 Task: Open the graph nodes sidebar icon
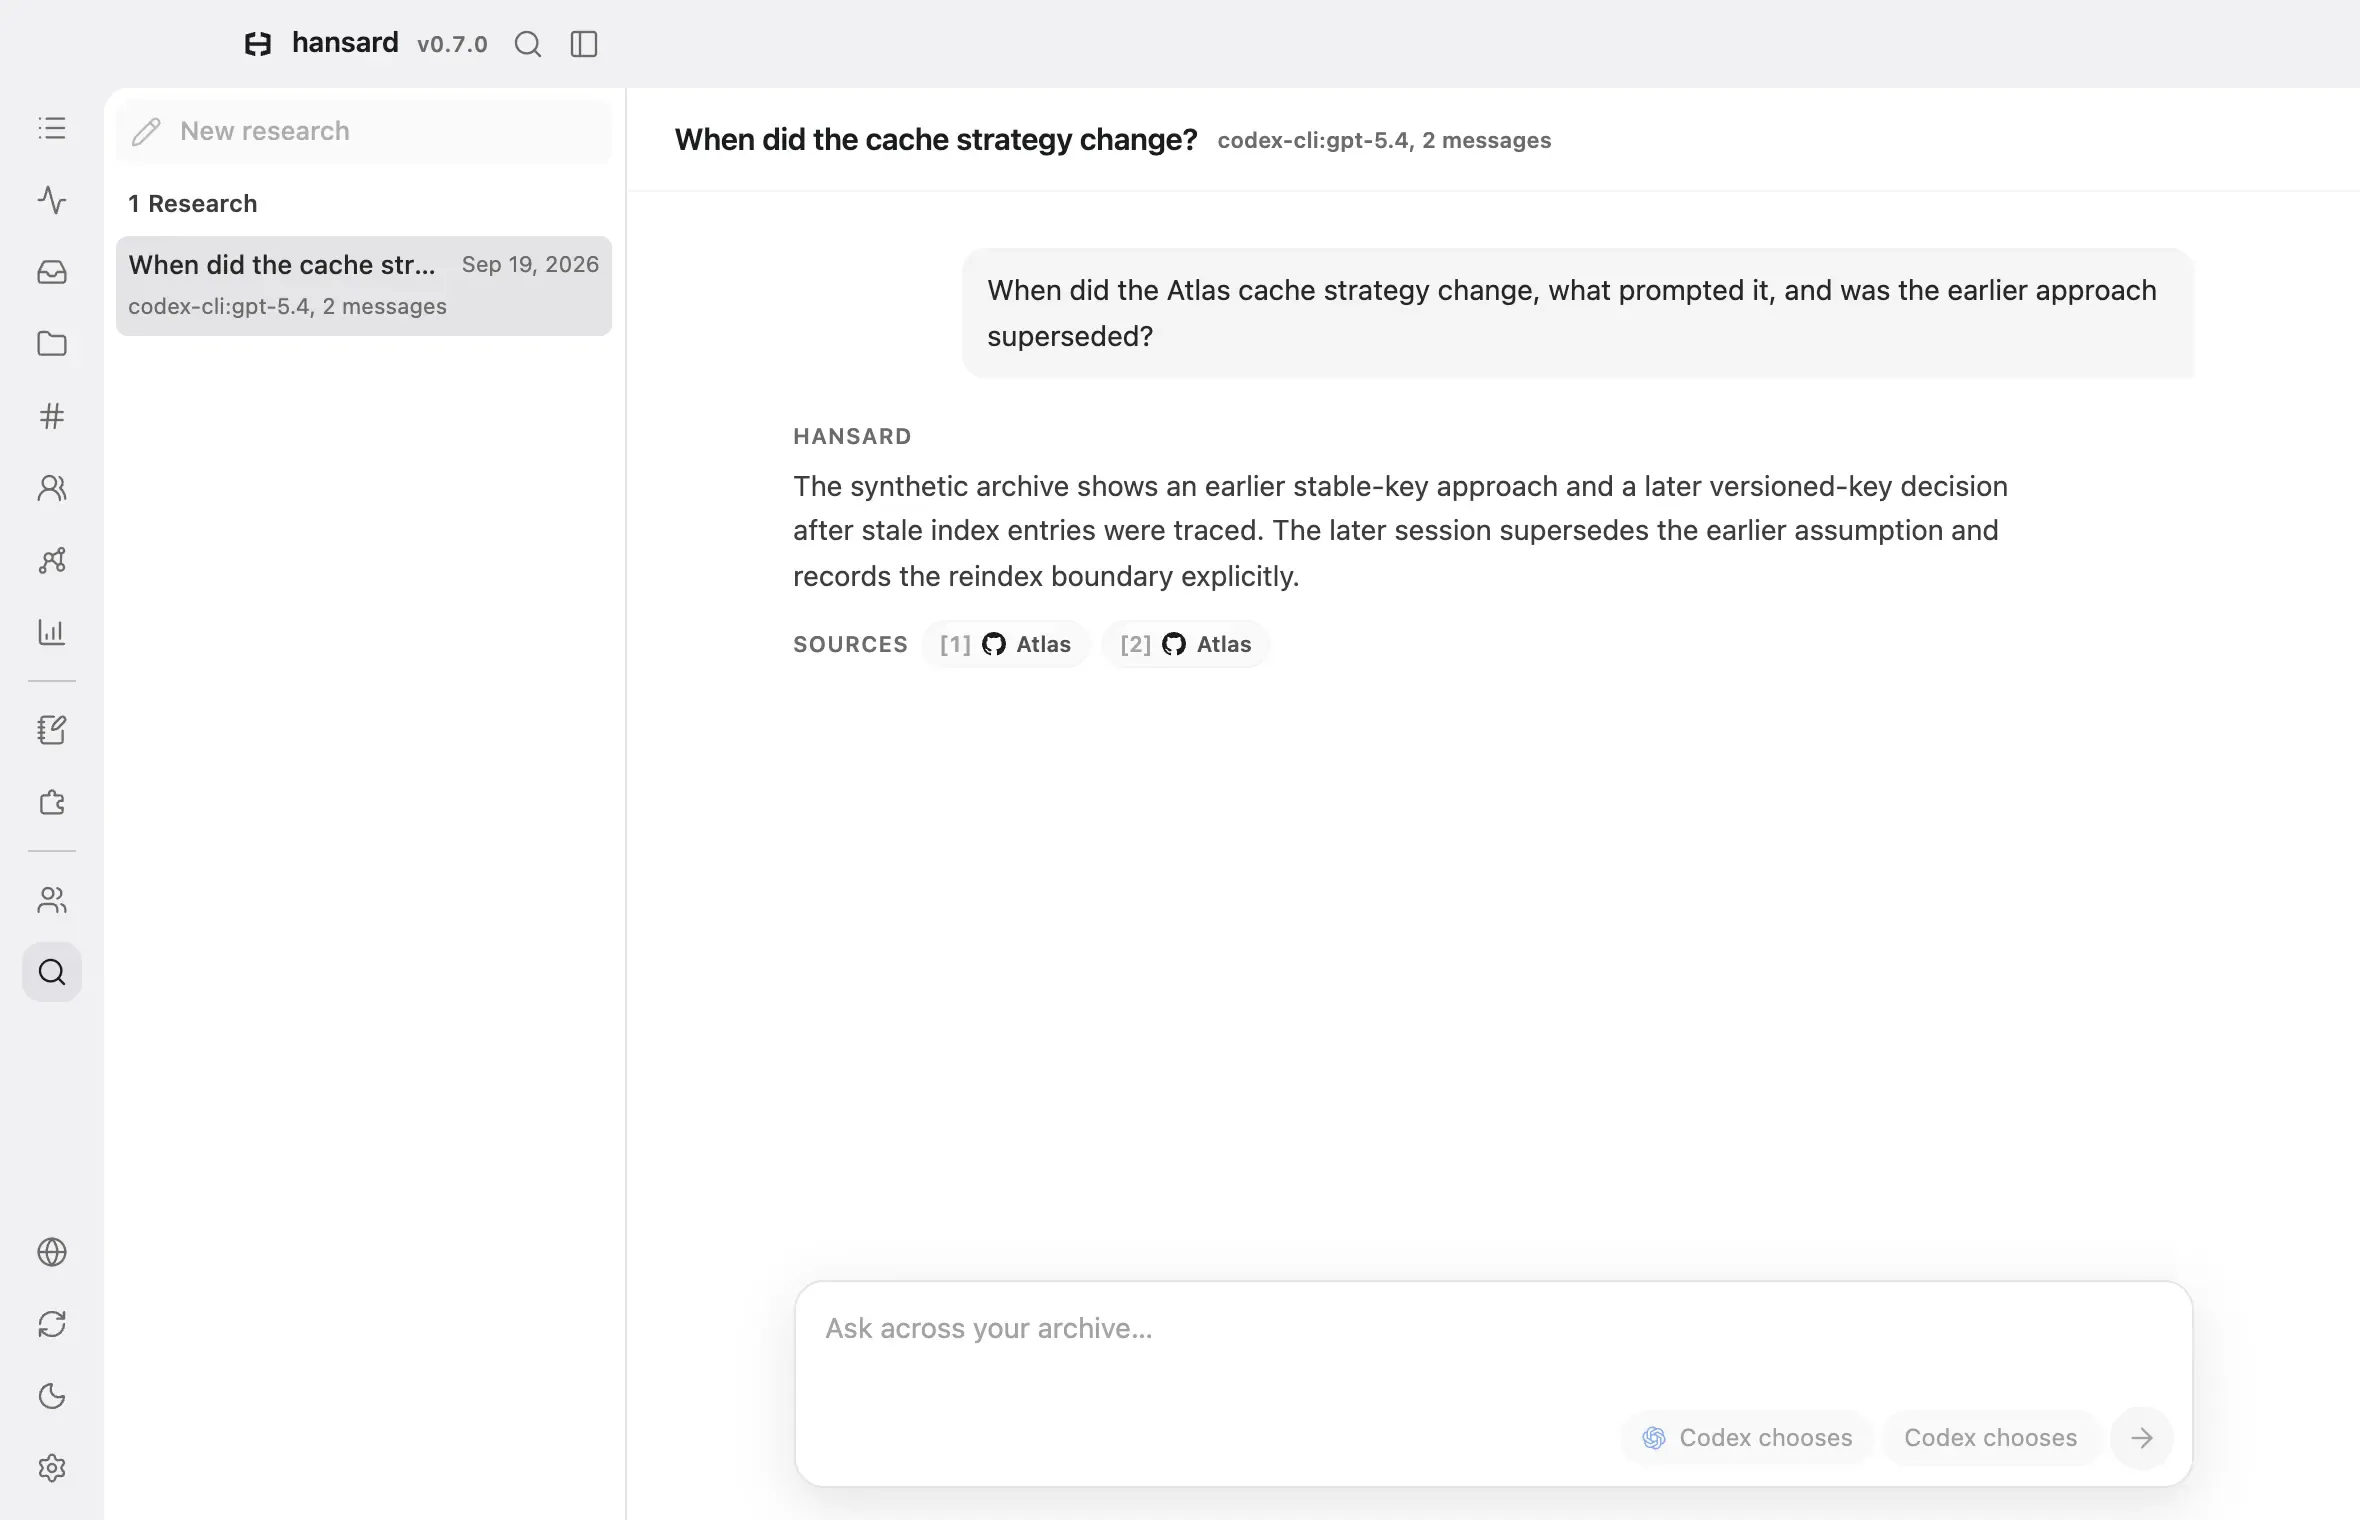pos(52,560)
